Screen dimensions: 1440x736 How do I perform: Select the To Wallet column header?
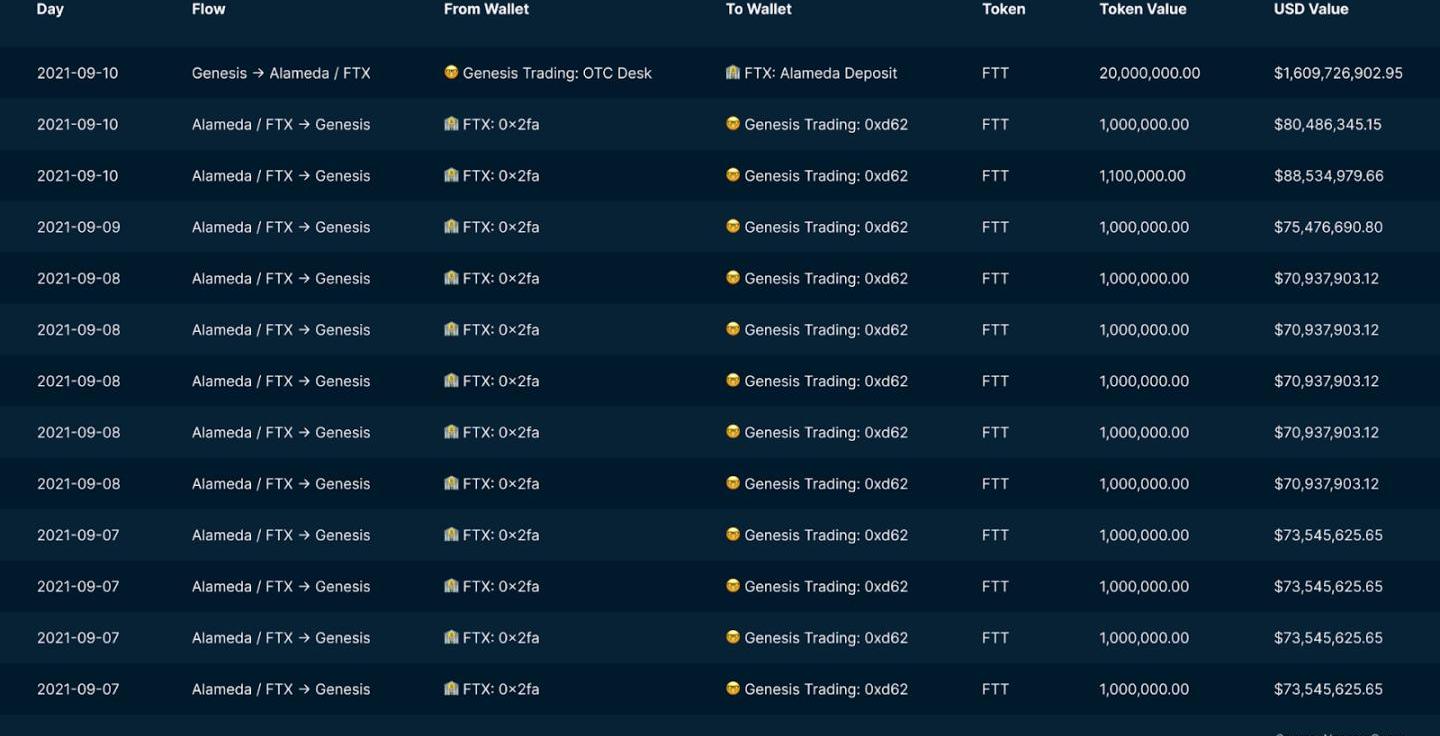(758, 9)
